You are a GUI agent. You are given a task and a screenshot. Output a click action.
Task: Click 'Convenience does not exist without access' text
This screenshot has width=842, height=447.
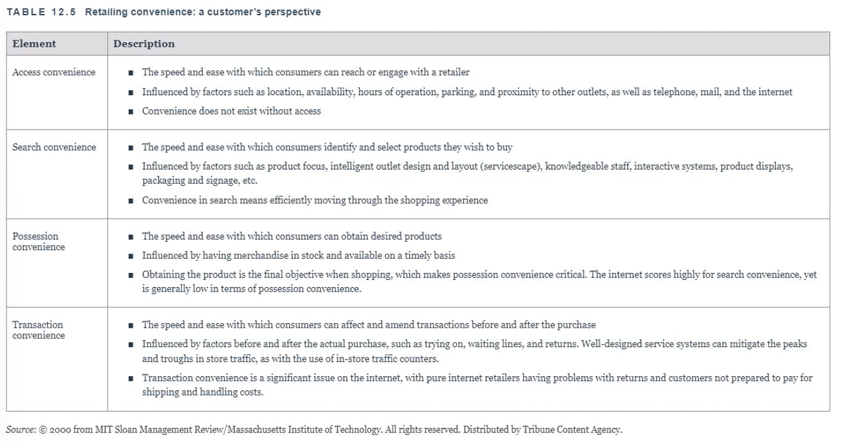(x=231, y=111)
